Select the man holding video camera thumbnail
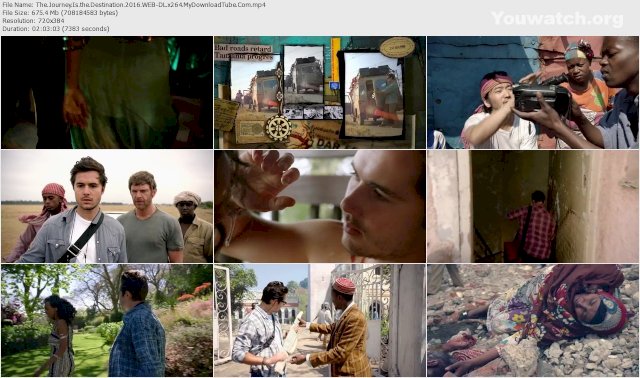640x378 pixels. click(533, 92)
